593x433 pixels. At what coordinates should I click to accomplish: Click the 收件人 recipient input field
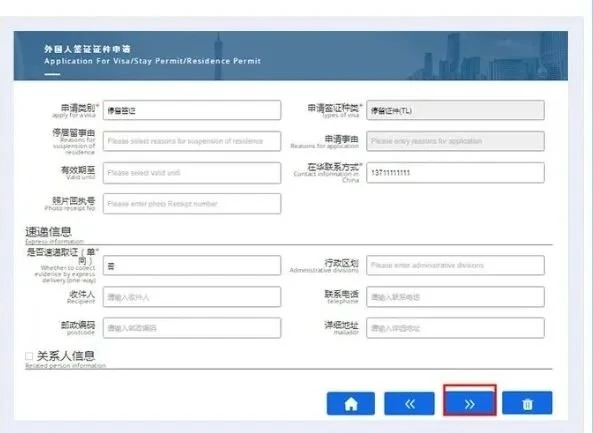(x=192, y=296)
